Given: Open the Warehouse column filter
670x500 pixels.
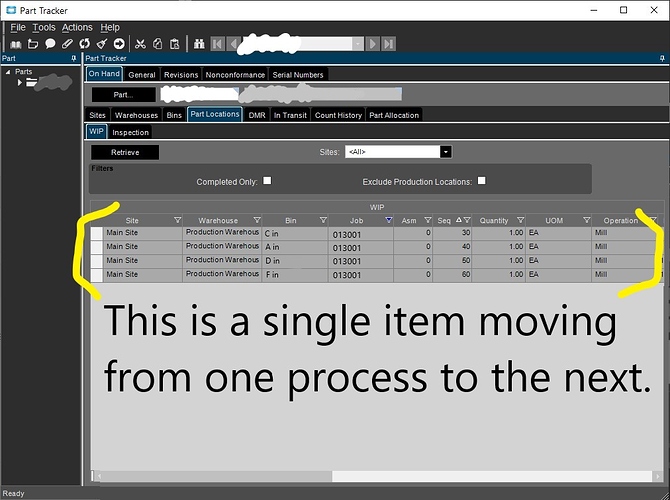Looking at the screenshot, I should [257, 220].
